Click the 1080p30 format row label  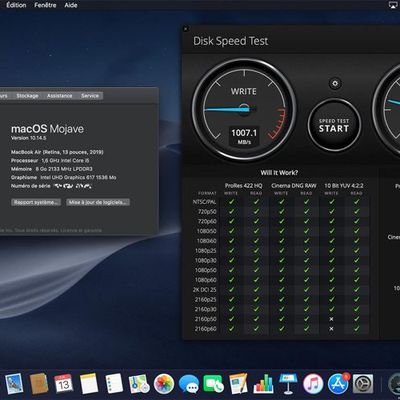[206, 260]
